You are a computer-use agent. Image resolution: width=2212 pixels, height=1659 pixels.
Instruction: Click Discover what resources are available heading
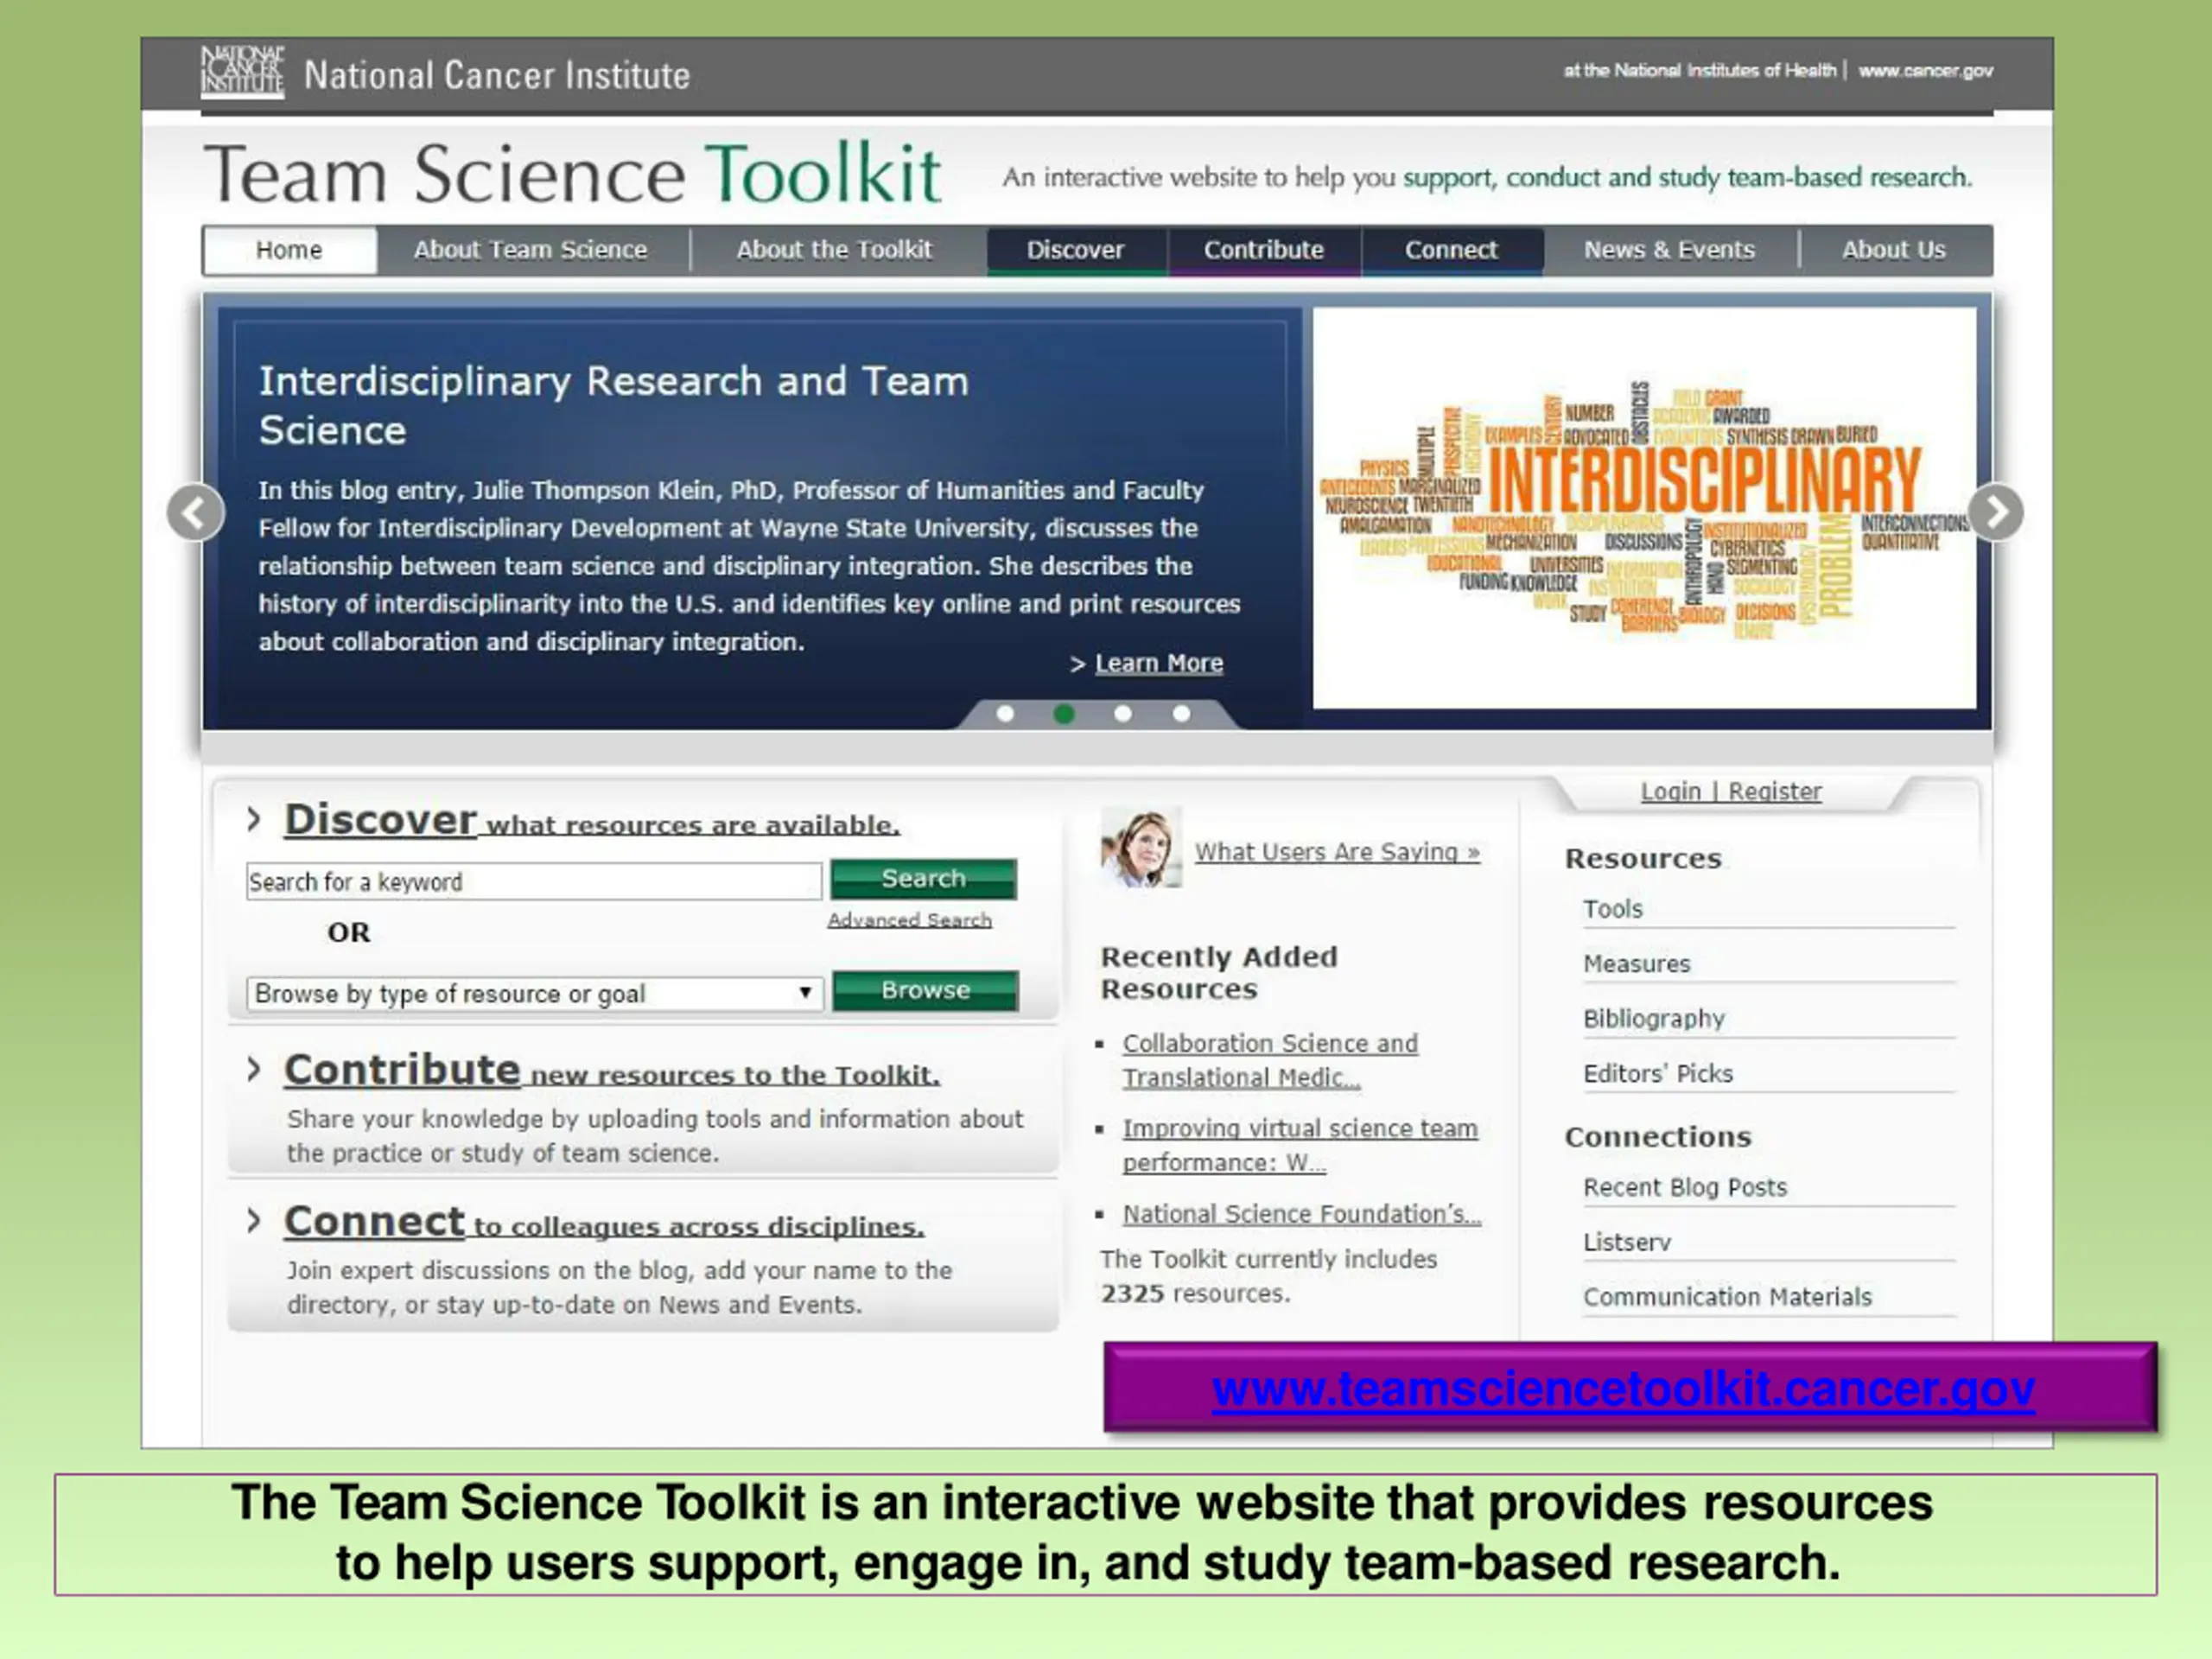[x=592, y=820]
